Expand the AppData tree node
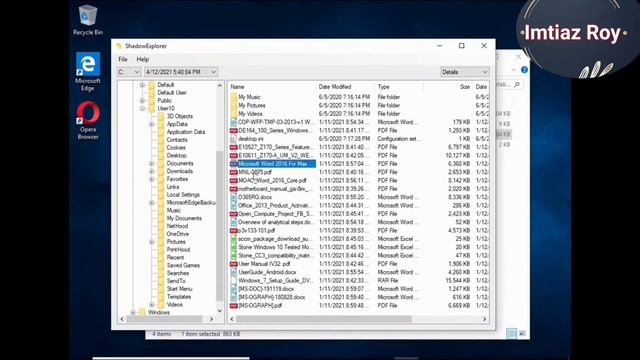This screenshot has width=640, height=360. pyautogui.click(x=151, y=124)
